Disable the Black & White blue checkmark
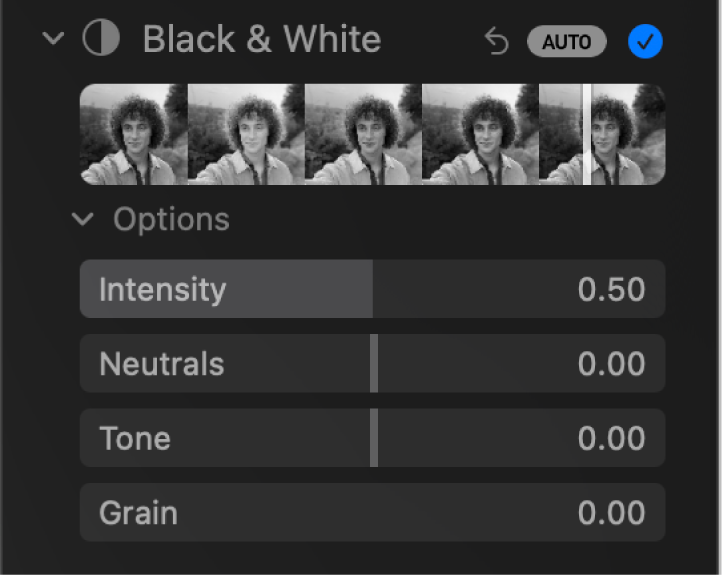 coord(645,42)
